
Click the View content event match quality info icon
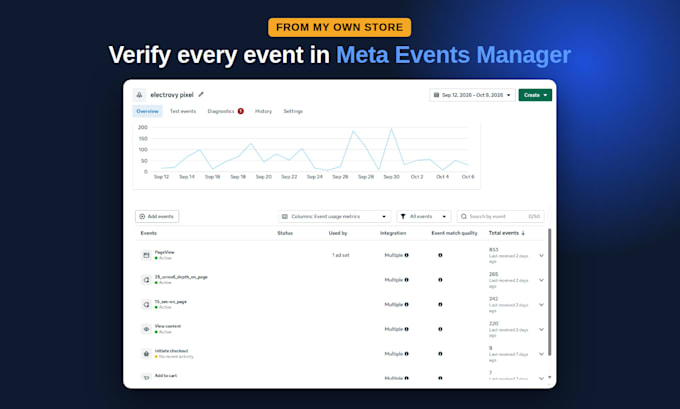pos(440,329)
